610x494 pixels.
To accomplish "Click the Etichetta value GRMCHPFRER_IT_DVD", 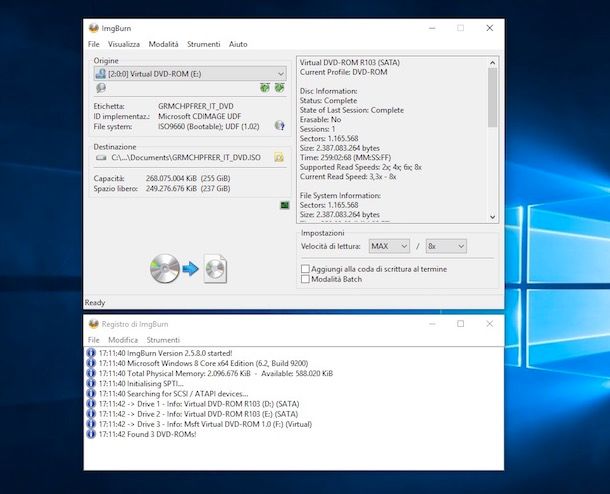I will [x=196, y=106].
